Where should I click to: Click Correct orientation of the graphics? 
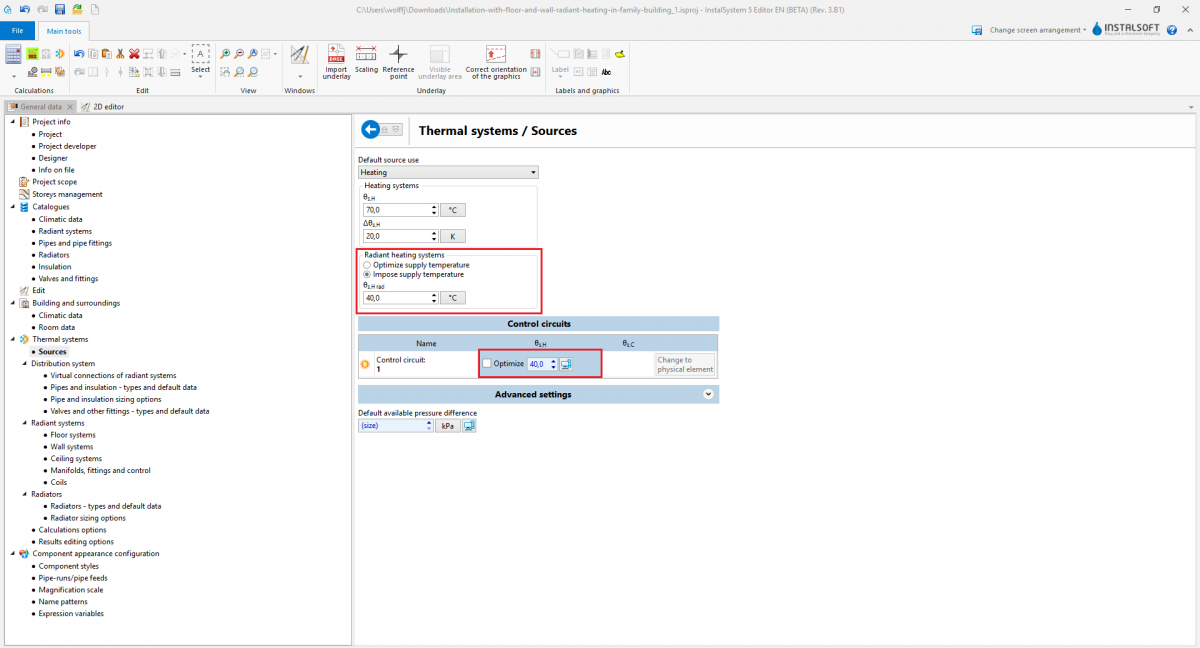496,56
